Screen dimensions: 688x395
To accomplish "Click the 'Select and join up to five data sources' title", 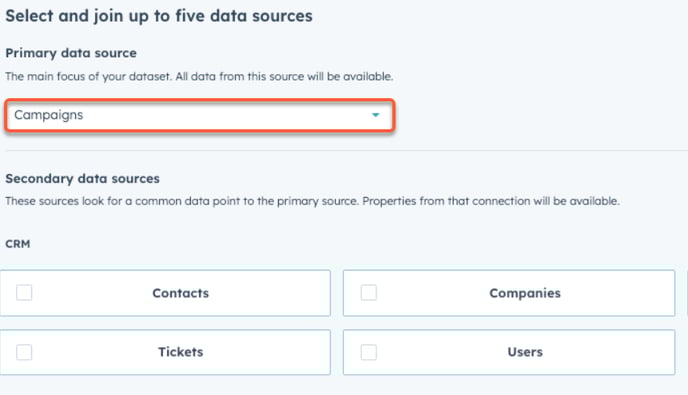I will pos(159,16).
